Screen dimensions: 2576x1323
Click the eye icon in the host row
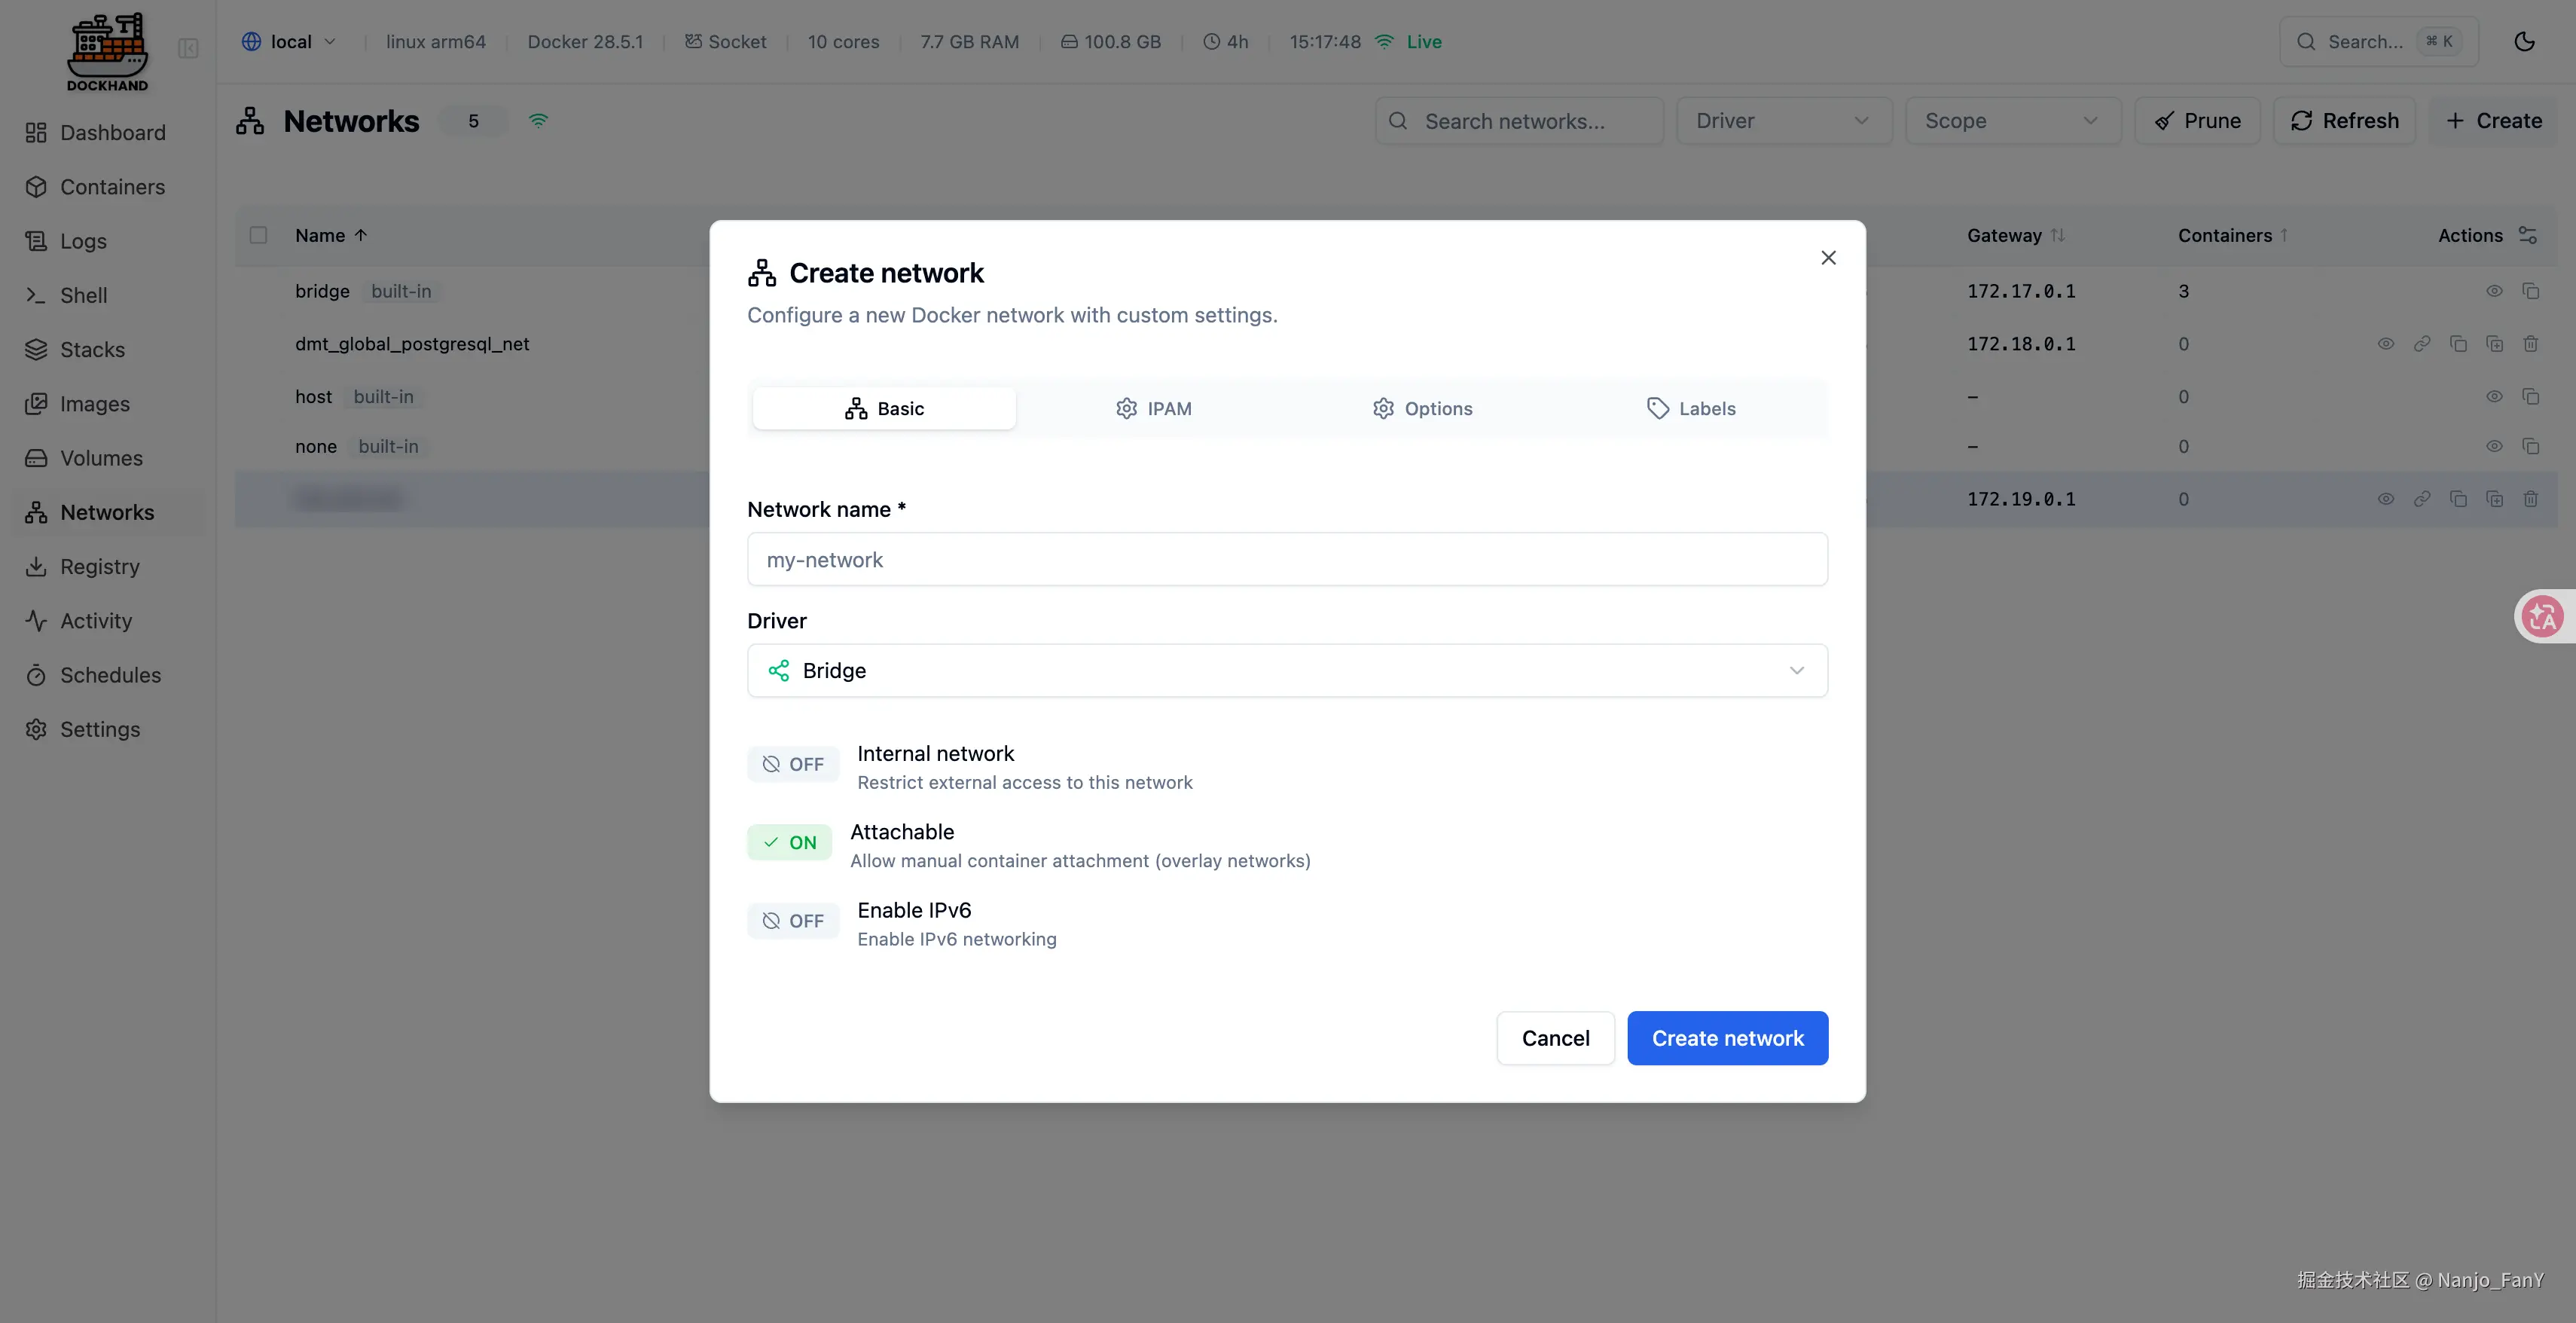[2494, 397]
